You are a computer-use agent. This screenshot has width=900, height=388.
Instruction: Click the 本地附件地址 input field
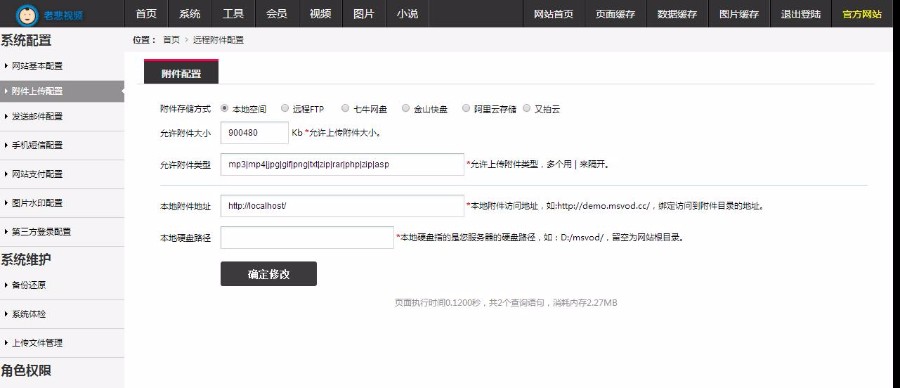[x=342, y=205]
